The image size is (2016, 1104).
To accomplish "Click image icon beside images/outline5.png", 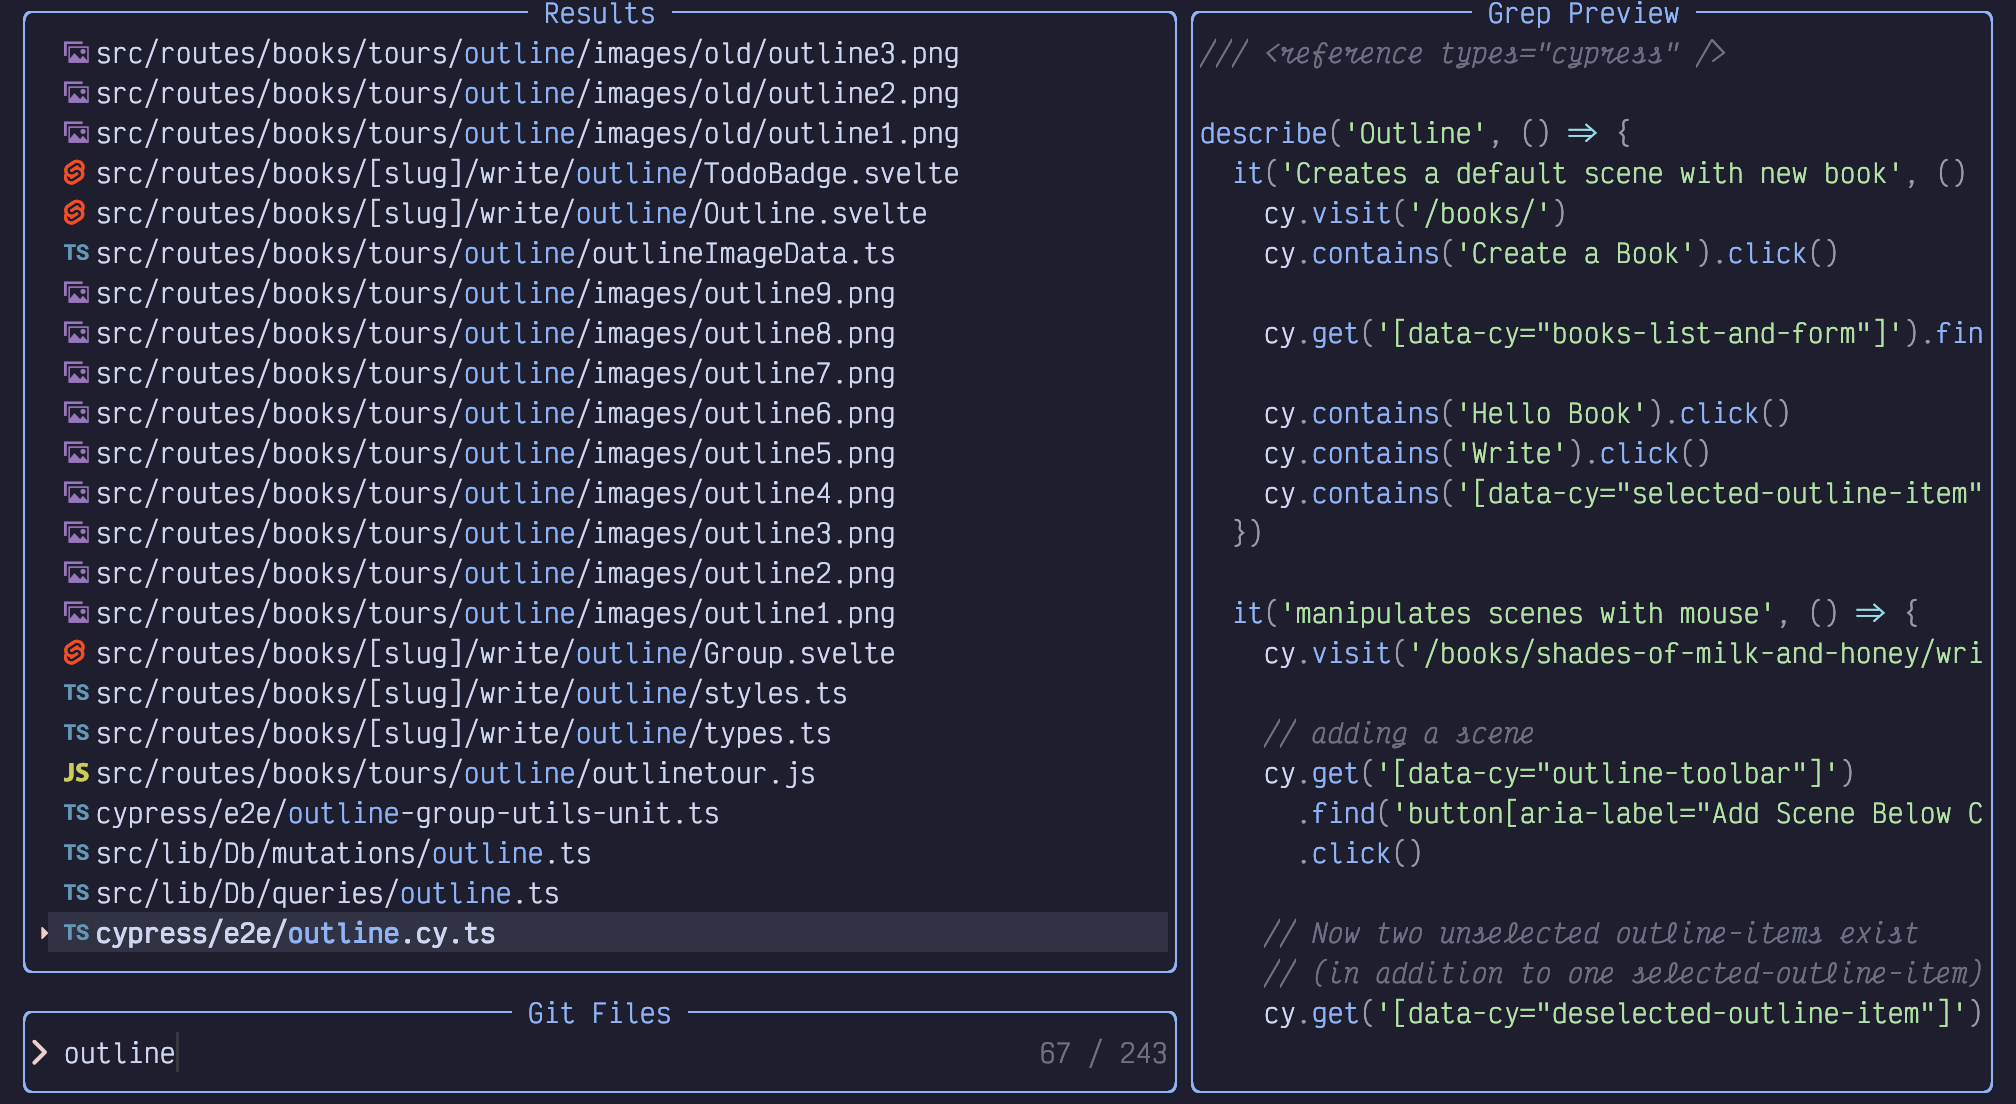I will (x=76, y=453).
